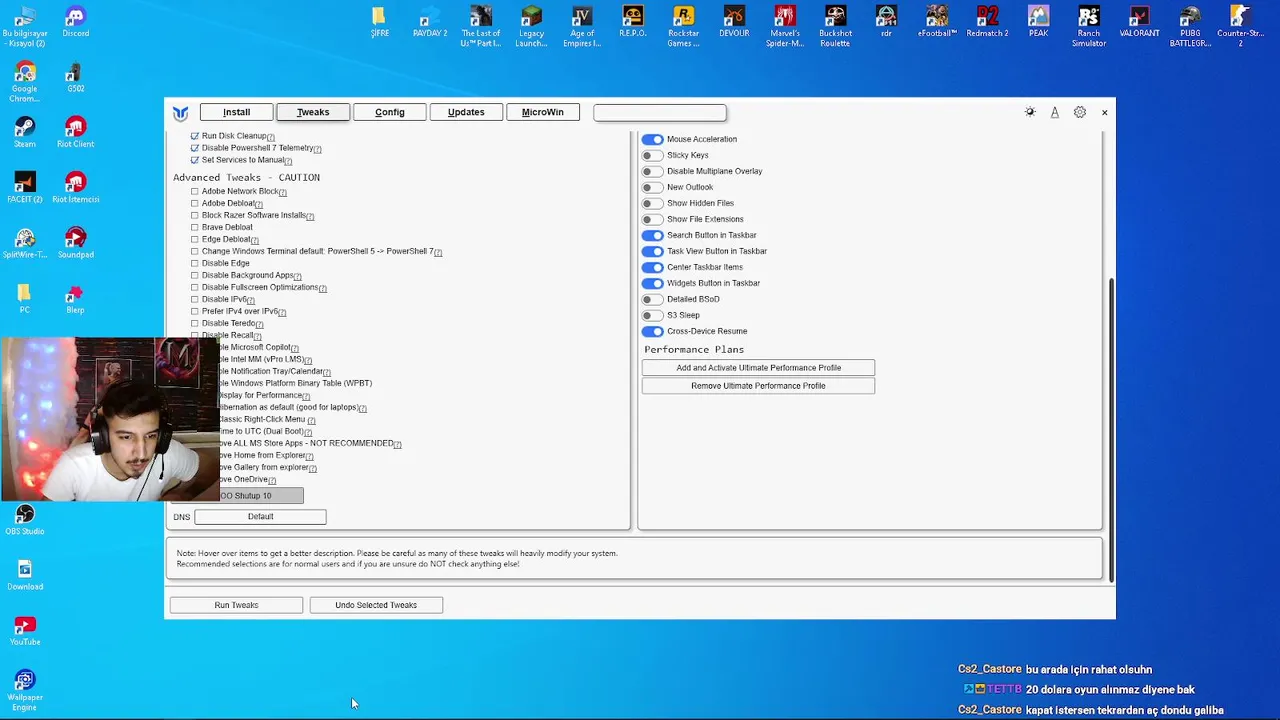The height and width of the screenshot is (720, 1280).
Task: Enable Show File Extensions toggle
Action: (652, 219)
